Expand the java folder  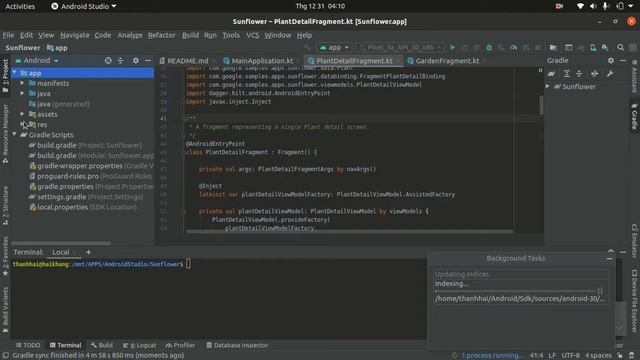pyautogui.click(x=22, y=93)
